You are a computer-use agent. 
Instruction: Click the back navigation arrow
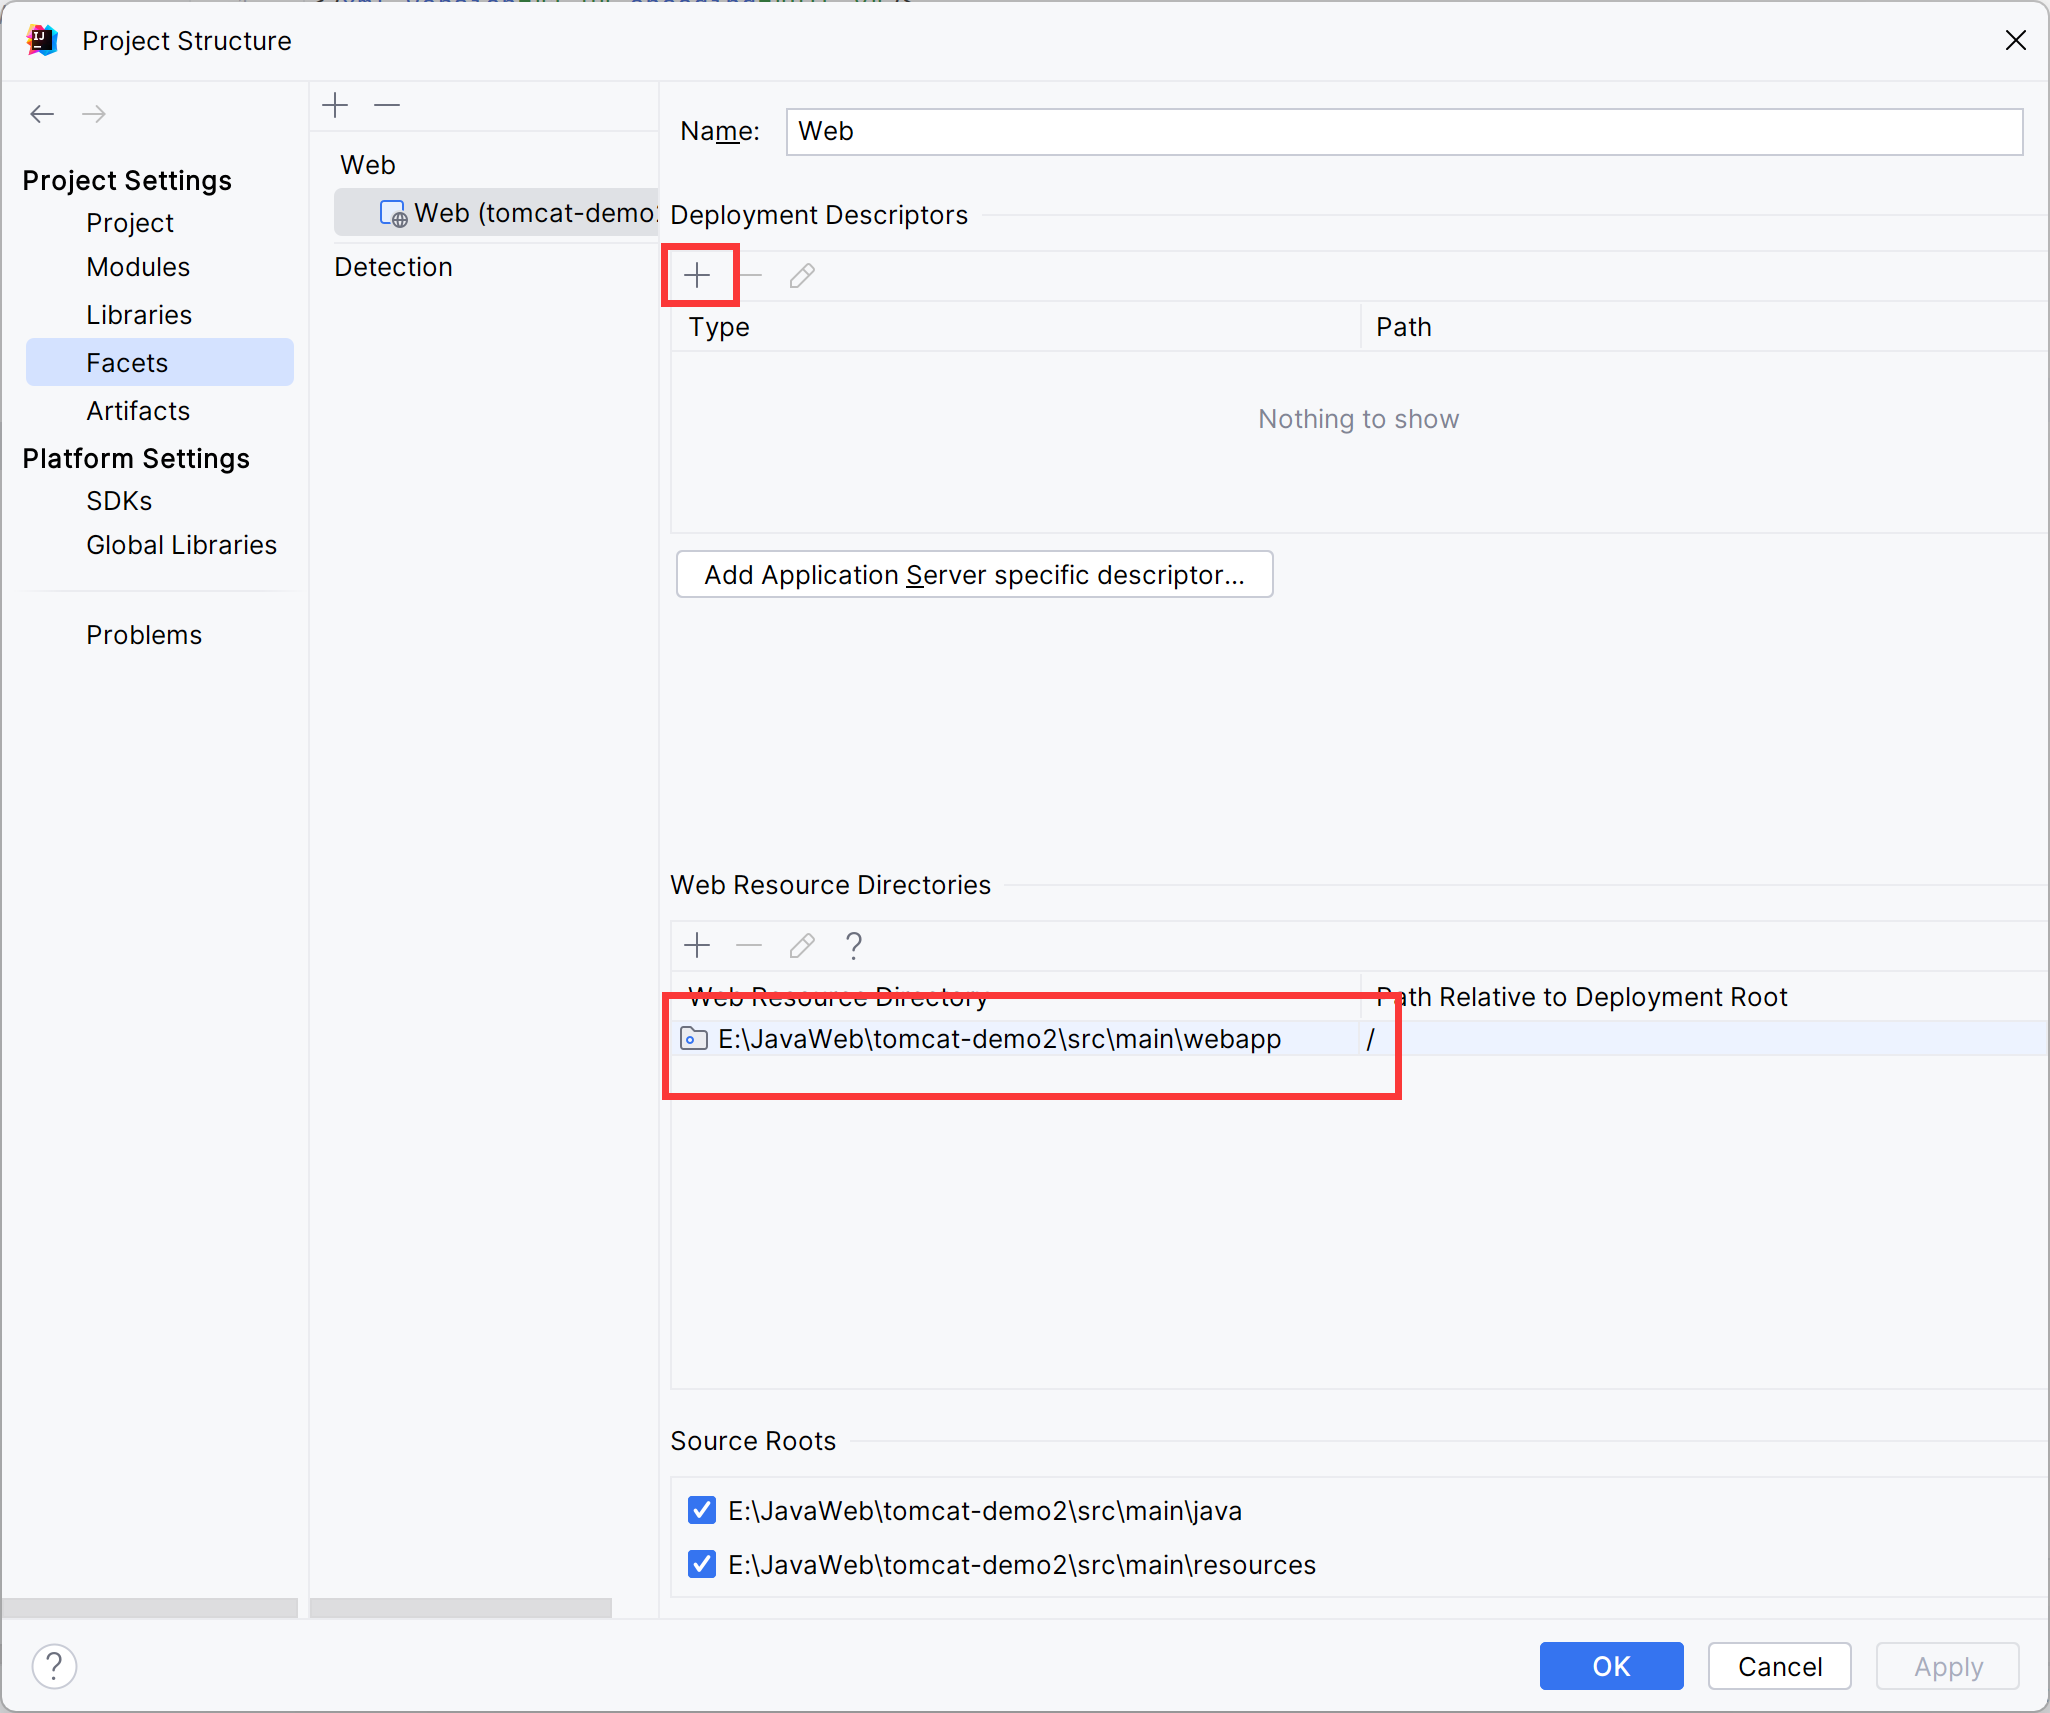(x=42, y=114)
